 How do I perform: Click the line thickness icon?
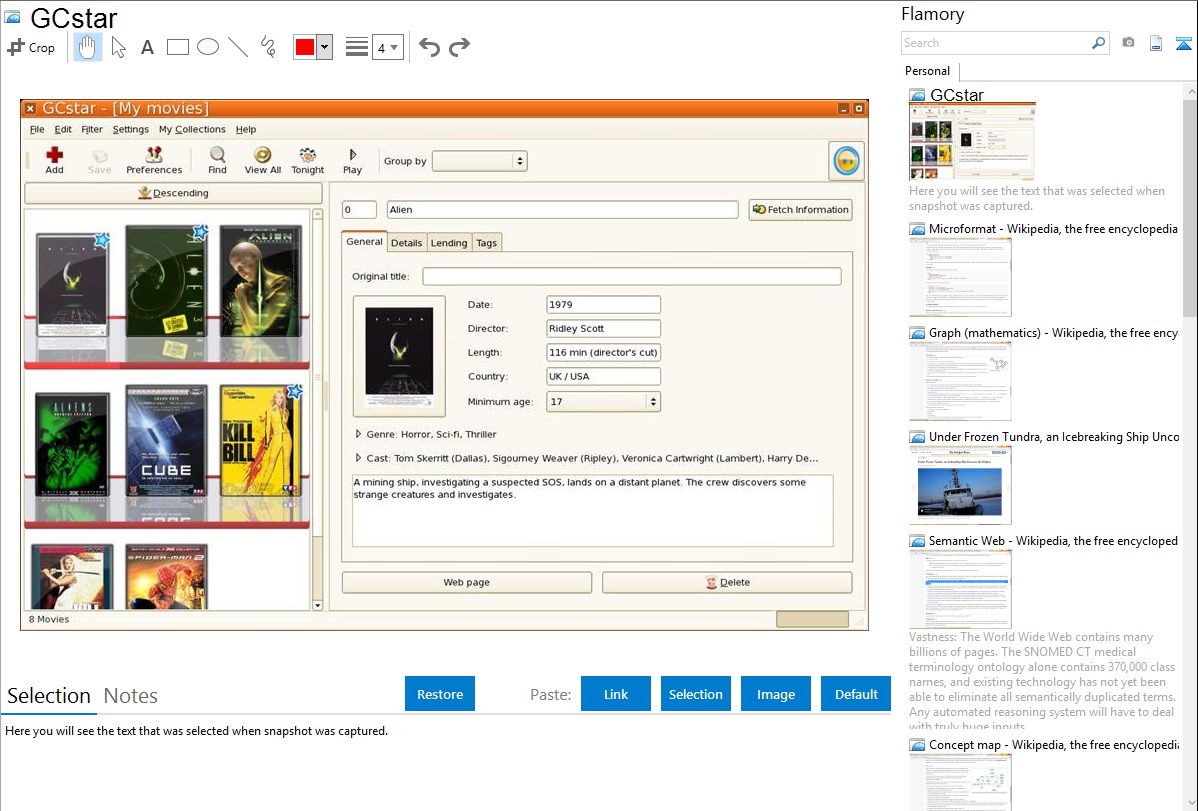356,47
